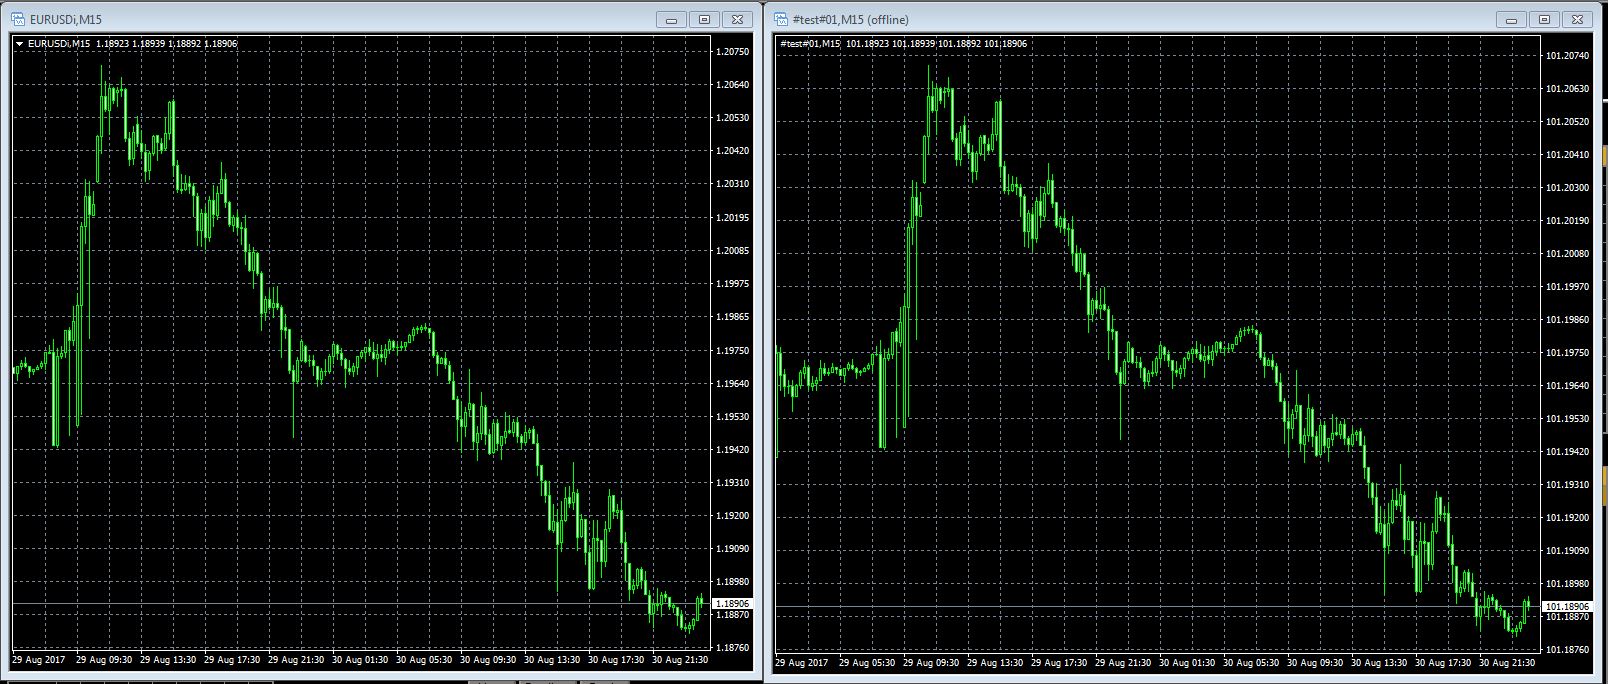Restore the EURUSDi,M15 chart window

coord(704,19)
